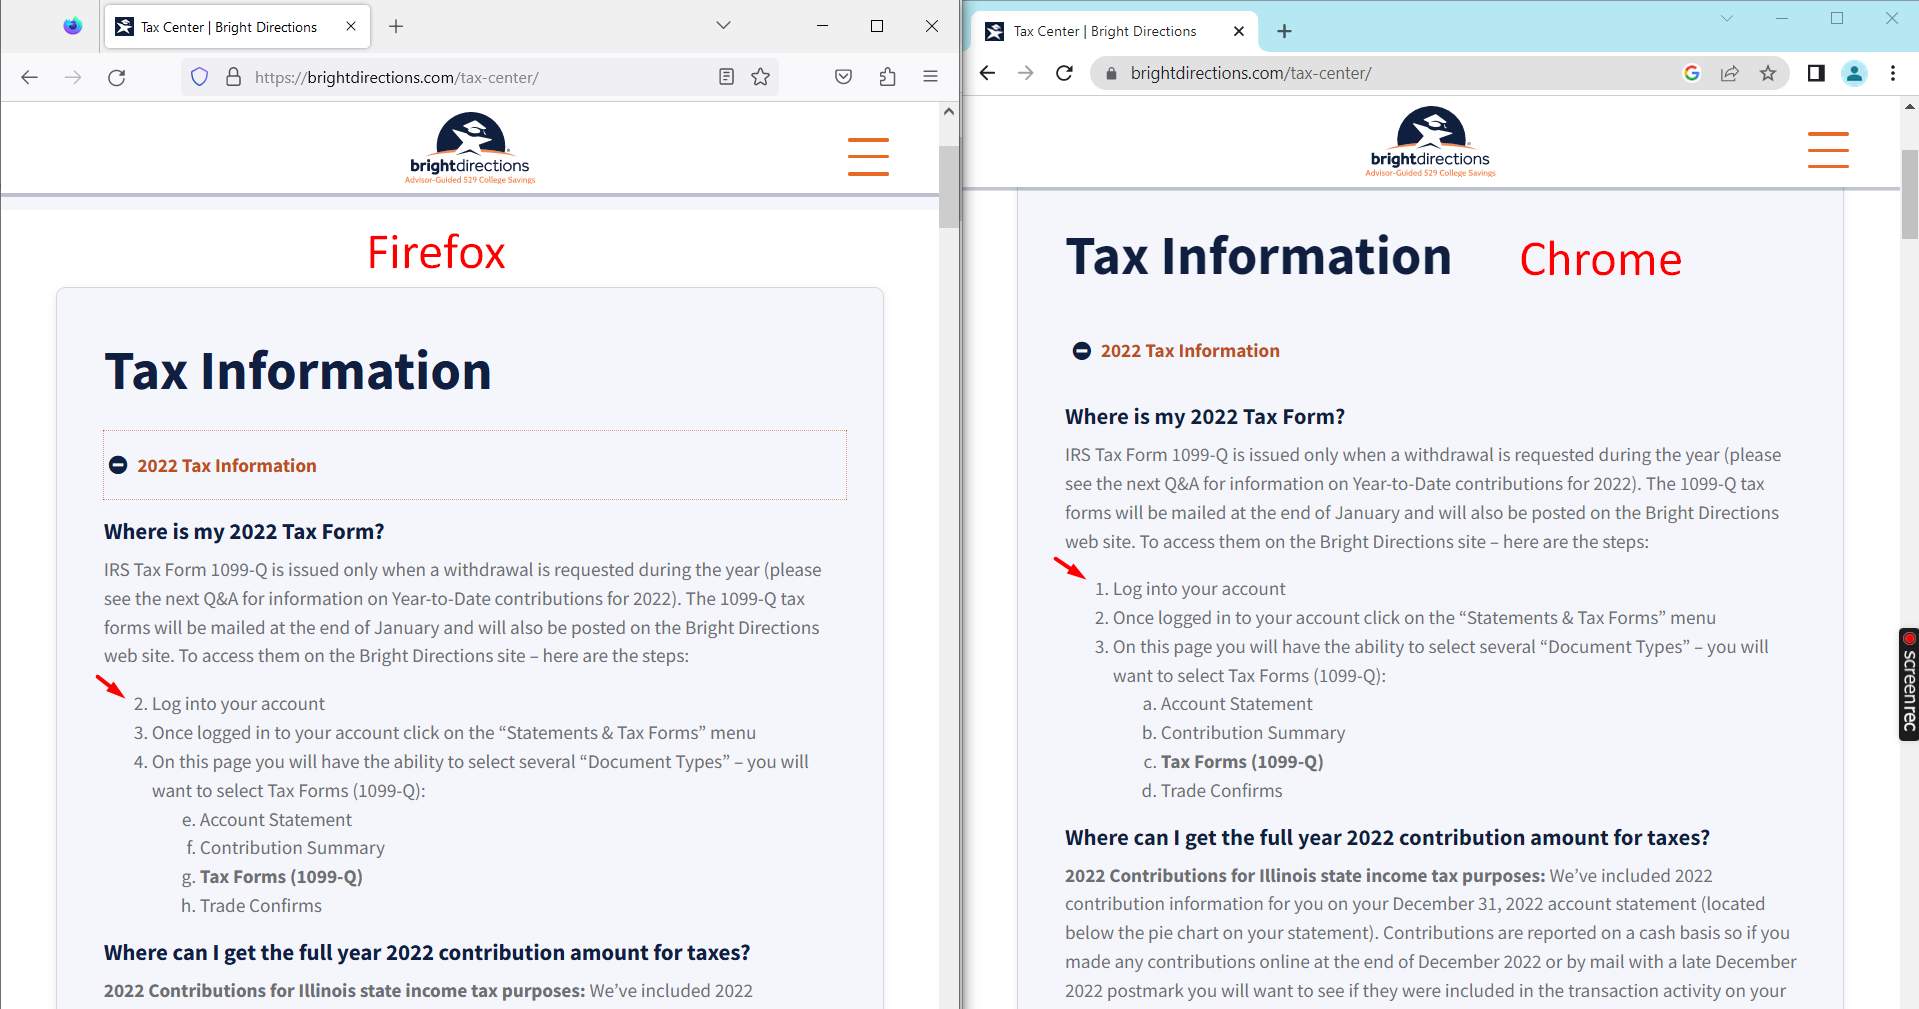This screenshot has width=1919, height=1009.
Task: Open orange hamburger site menu in Firefox page
Action: (x=868, y=157)
